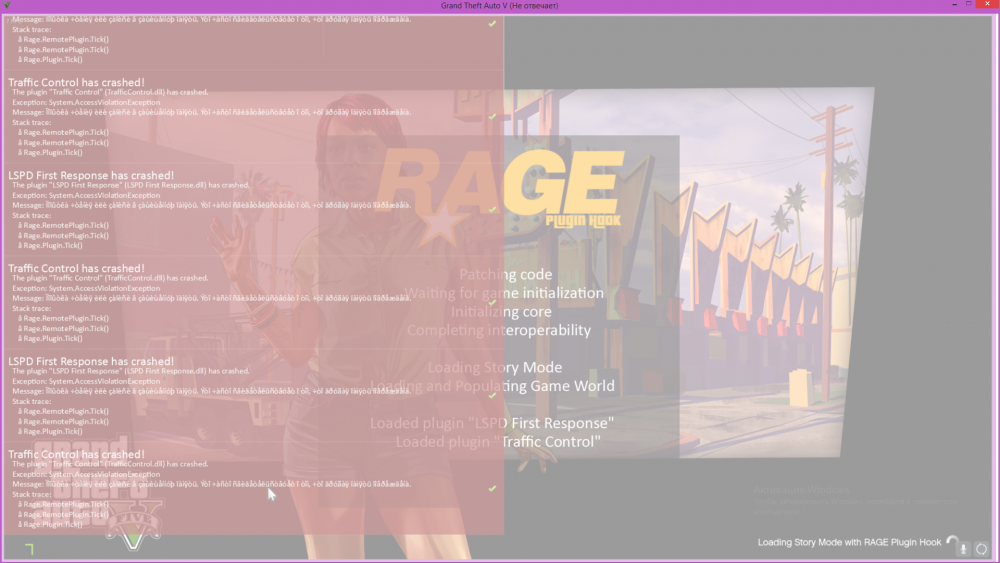Click 'Loaded plugin "Traffic Control"' line
Viewport: 1000px width, 563px height.
[498, 442]
